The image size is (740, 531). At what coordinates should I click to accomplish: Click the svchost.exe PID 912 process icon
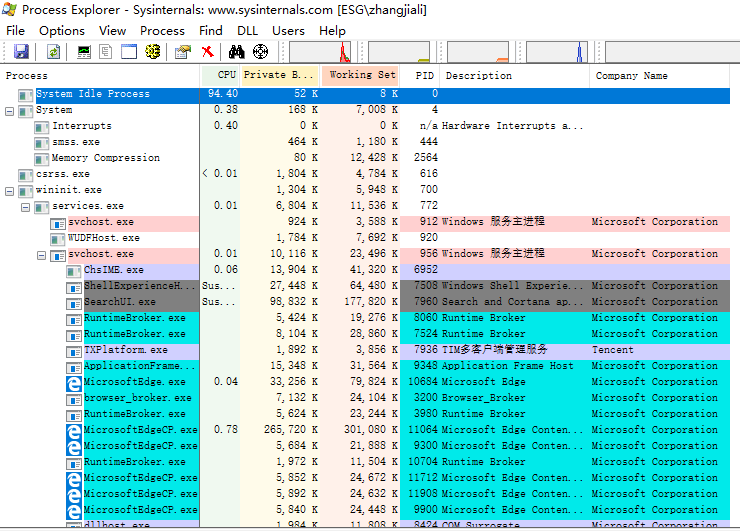(x=58, y=224)
